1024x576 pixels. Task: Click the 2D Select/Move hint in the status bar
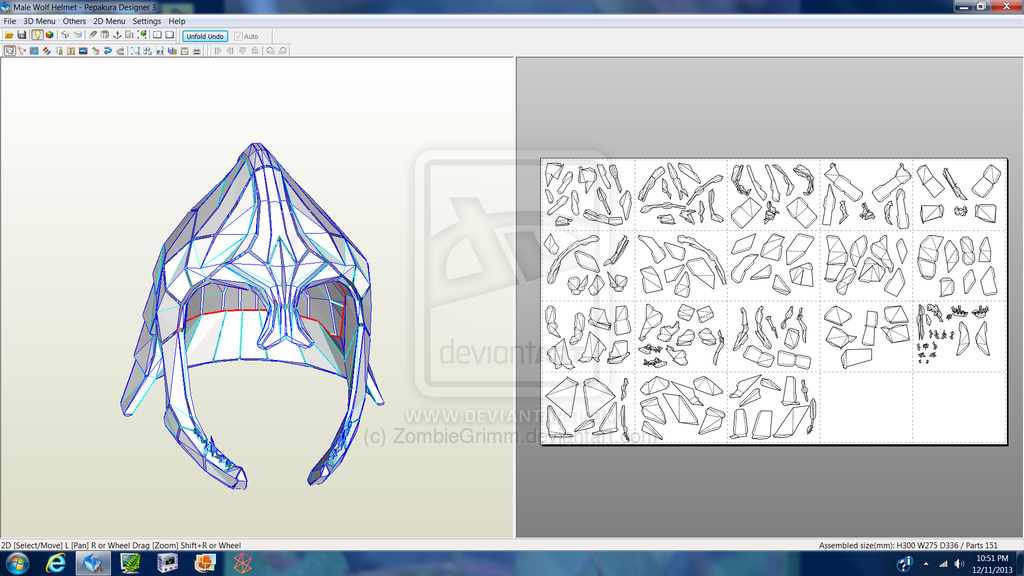(x=121, y=545)
